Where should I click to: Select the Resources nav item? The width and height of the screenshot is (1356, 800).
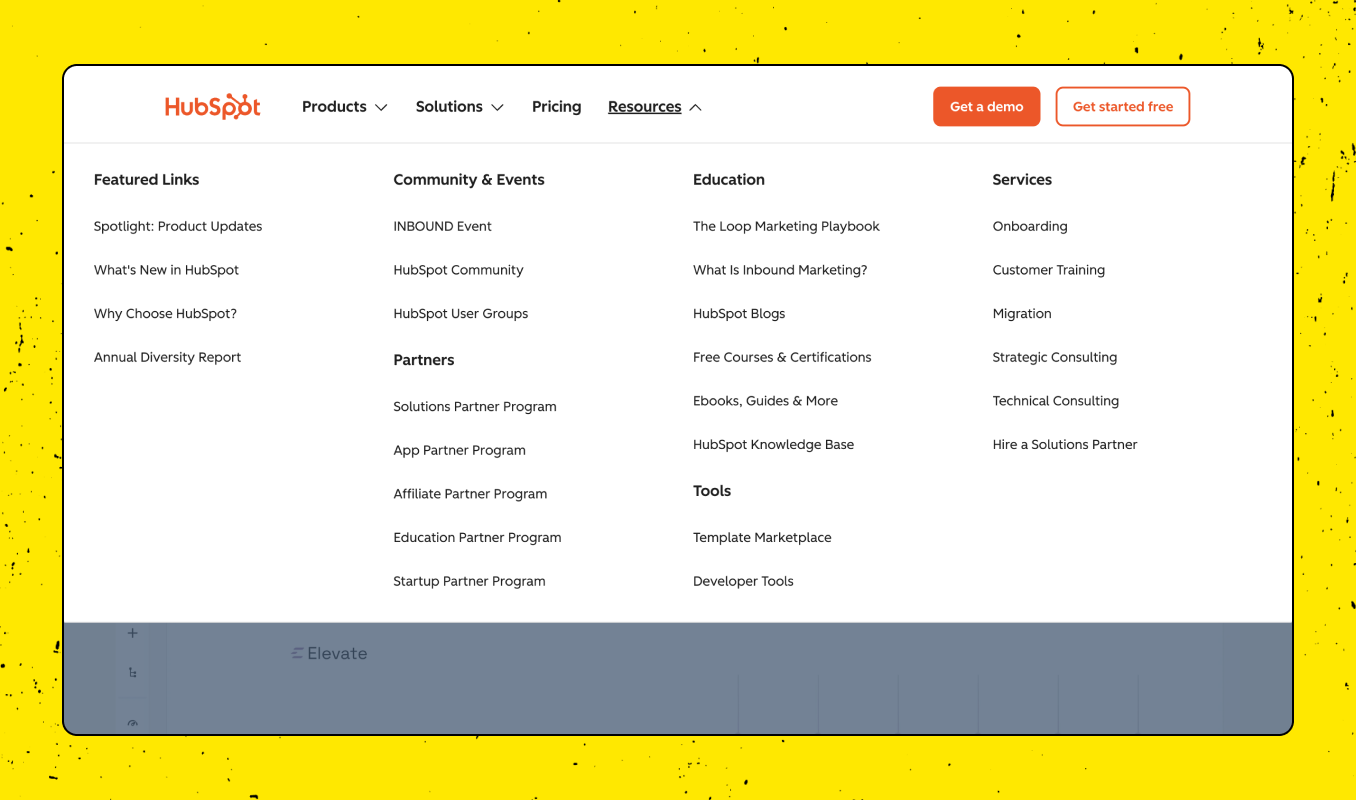[644, 107]
